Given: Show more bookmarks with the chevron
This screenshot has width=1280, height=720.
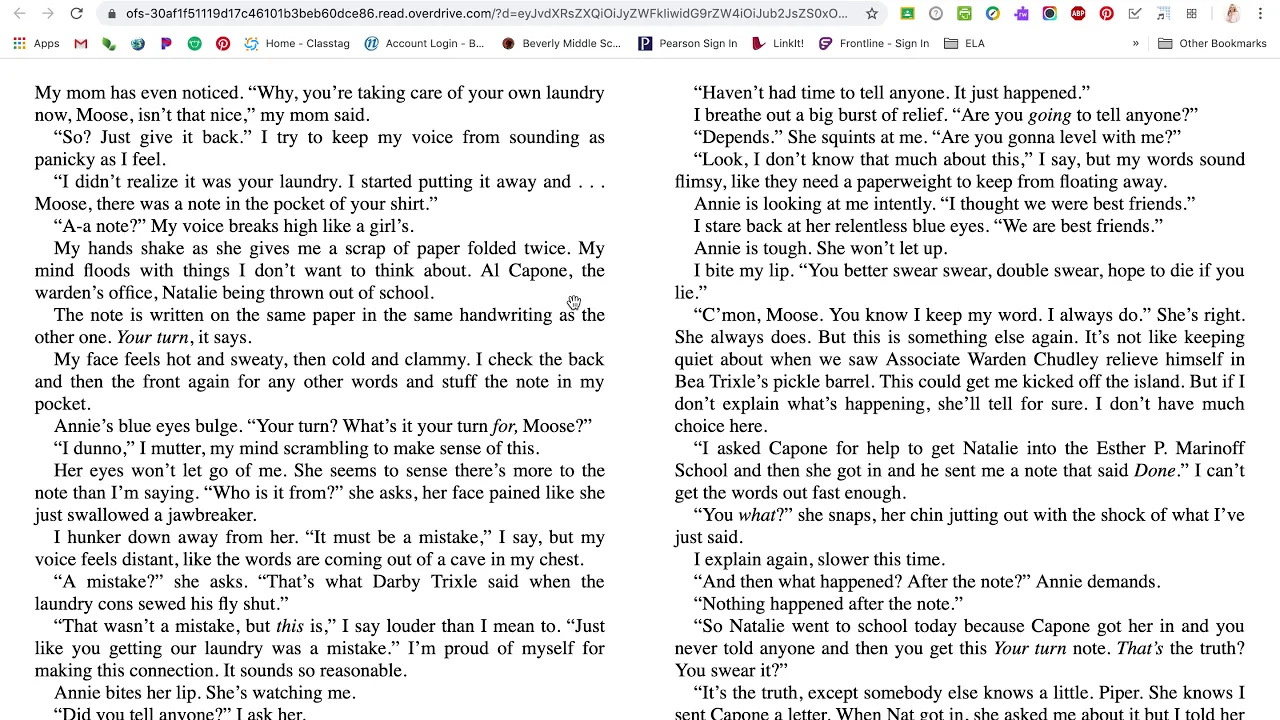Looking at the screenshot, I should [1135, 44].
